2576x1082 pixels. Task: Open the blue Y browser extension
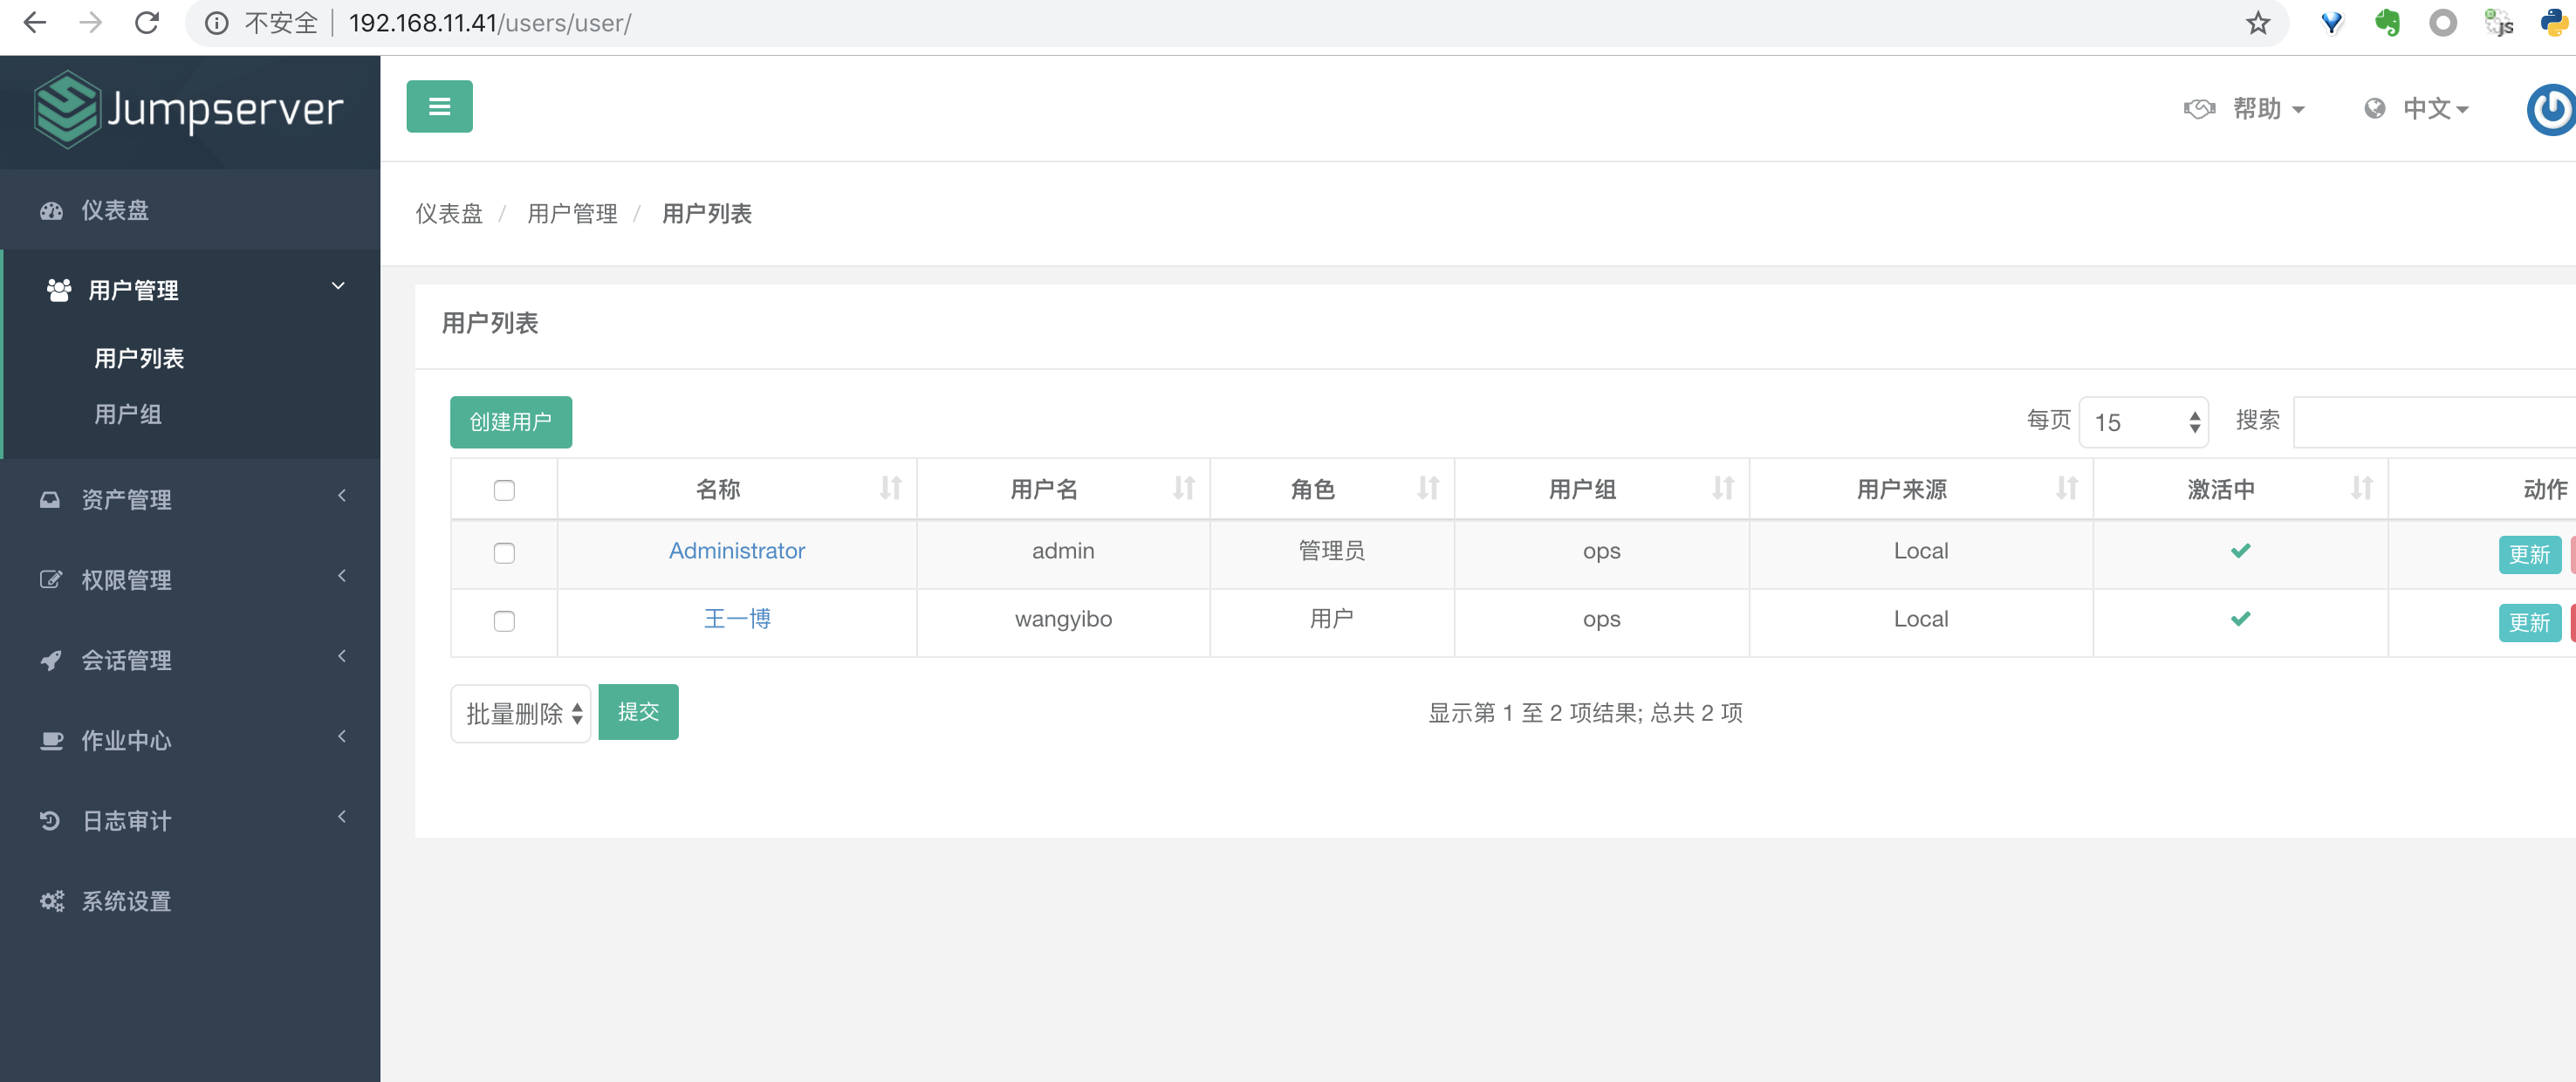click(2331, 23)
